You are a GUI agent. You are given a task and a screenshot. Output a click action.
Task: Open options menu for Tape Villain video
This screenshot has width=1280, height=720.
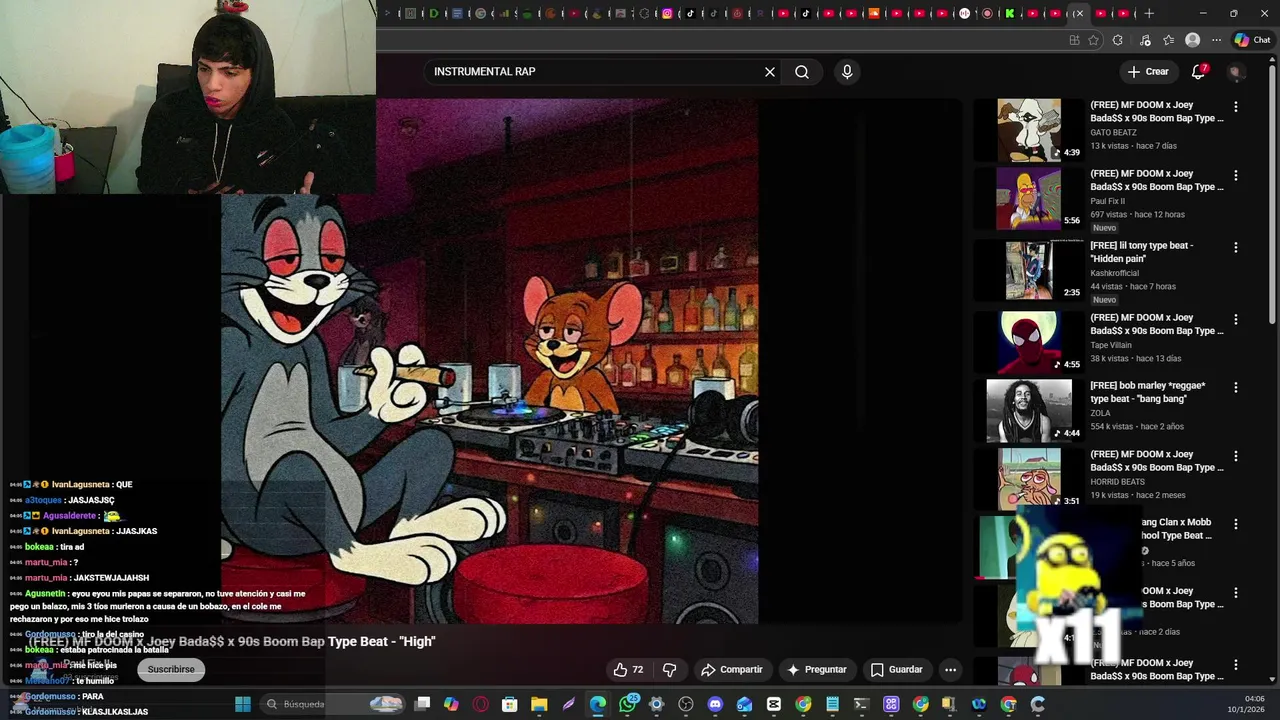click(x=1235, y=319)
